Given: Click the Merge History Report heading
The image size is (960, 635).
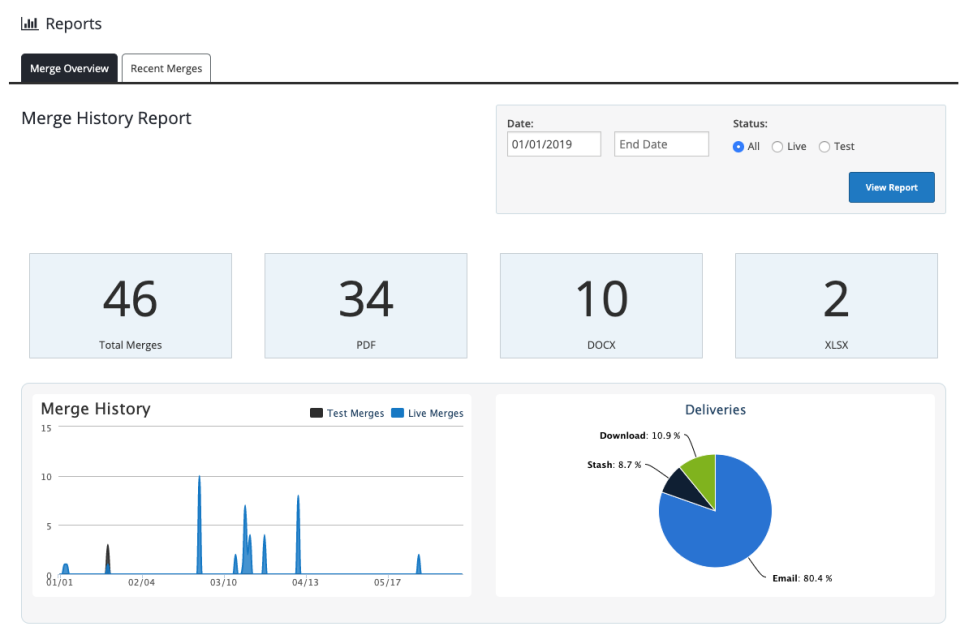Looking at the screenshot, I should 106,118.
